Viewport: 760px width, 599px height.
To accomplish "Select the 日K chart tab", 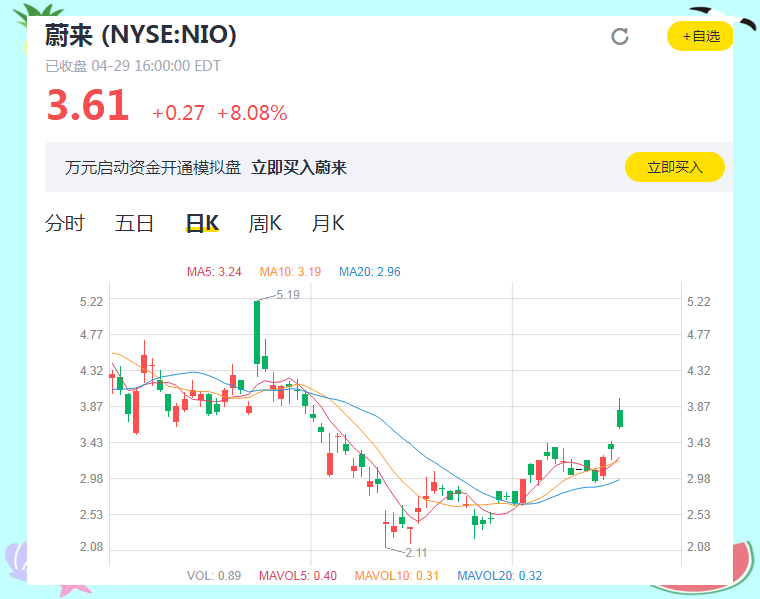I will [x=202, y=223].
